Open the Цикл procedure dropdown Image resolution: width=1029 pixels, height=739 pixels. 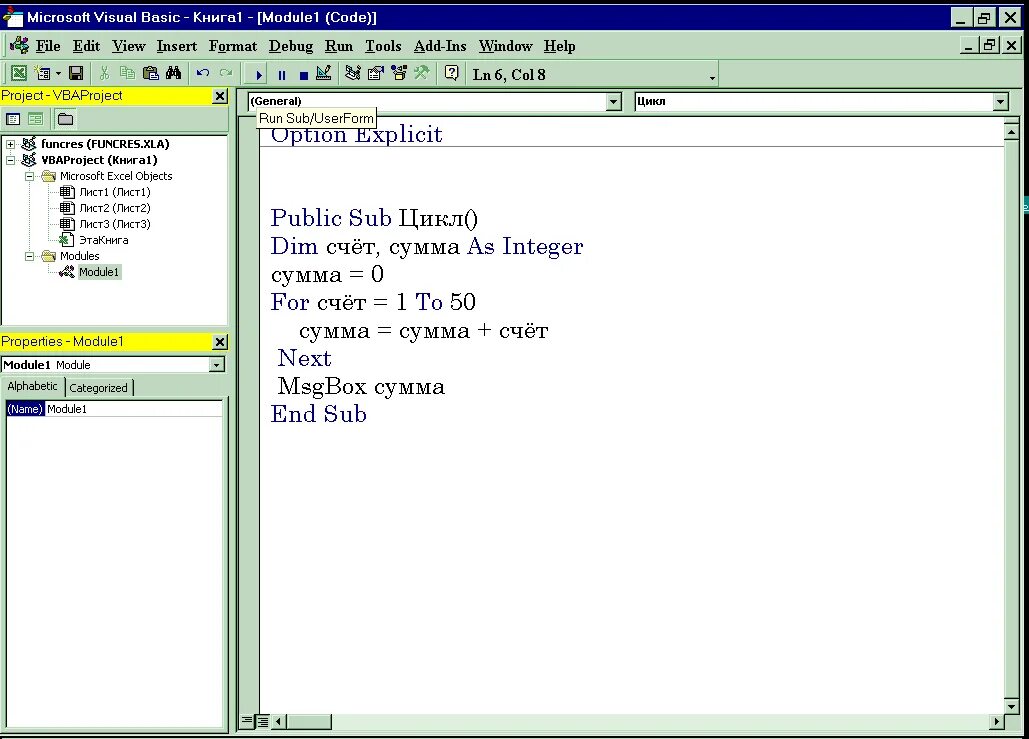[1000, 102]
